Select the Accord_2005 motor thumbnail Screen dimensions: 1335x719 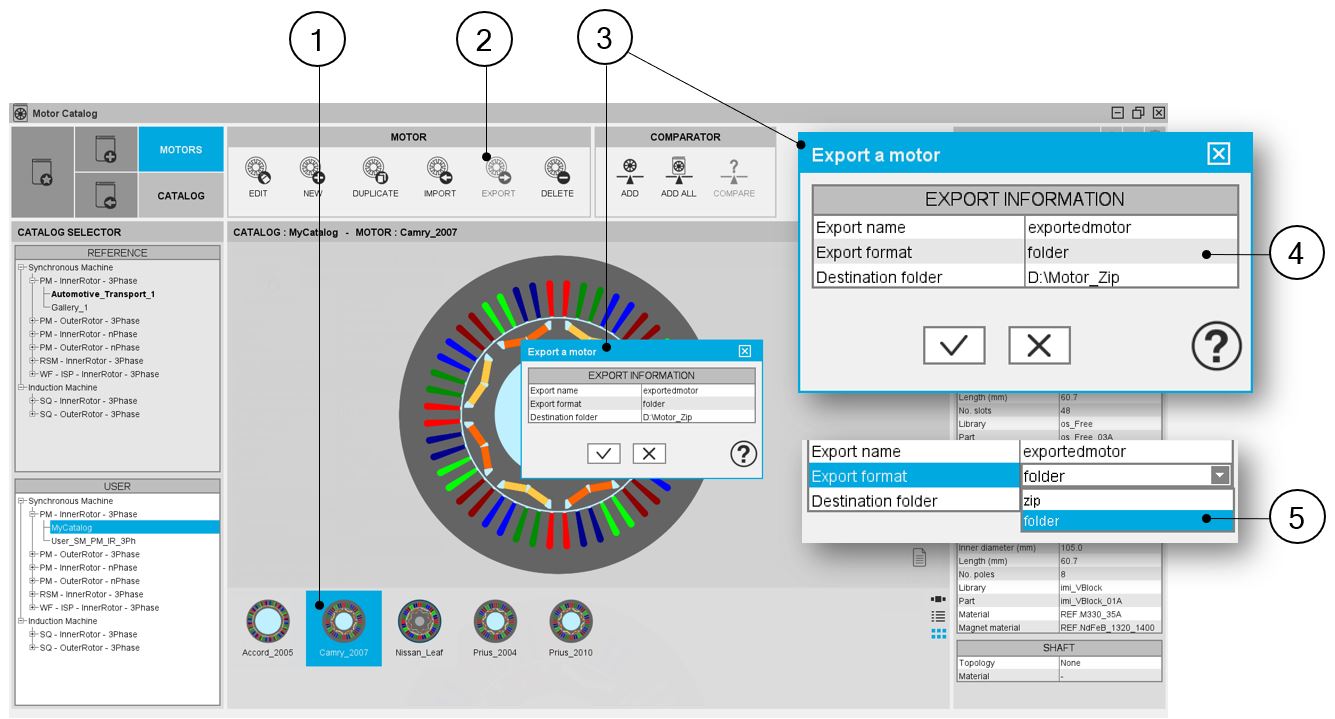pyautogui.click(x=267, y=628)
